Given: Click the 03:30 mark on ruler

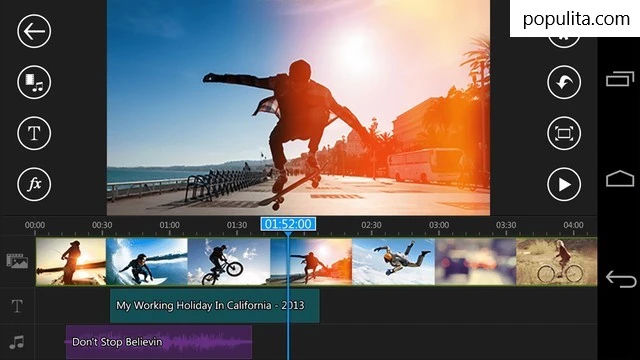Looking at the screenshot, I should 506,225.
